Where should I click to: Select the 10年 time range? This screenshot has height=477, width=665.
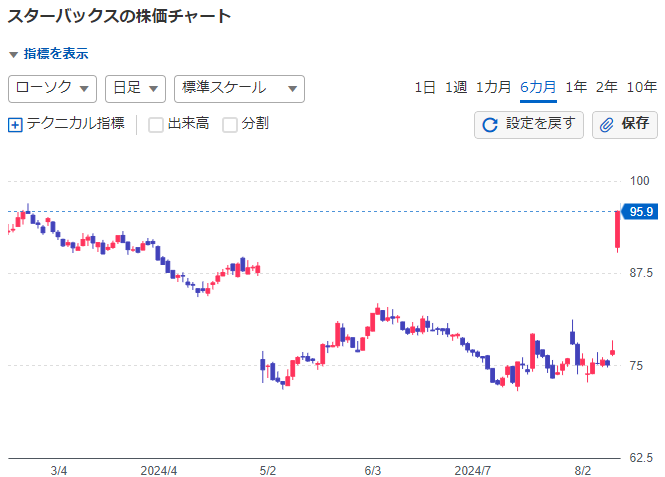[x=642, y=88]
